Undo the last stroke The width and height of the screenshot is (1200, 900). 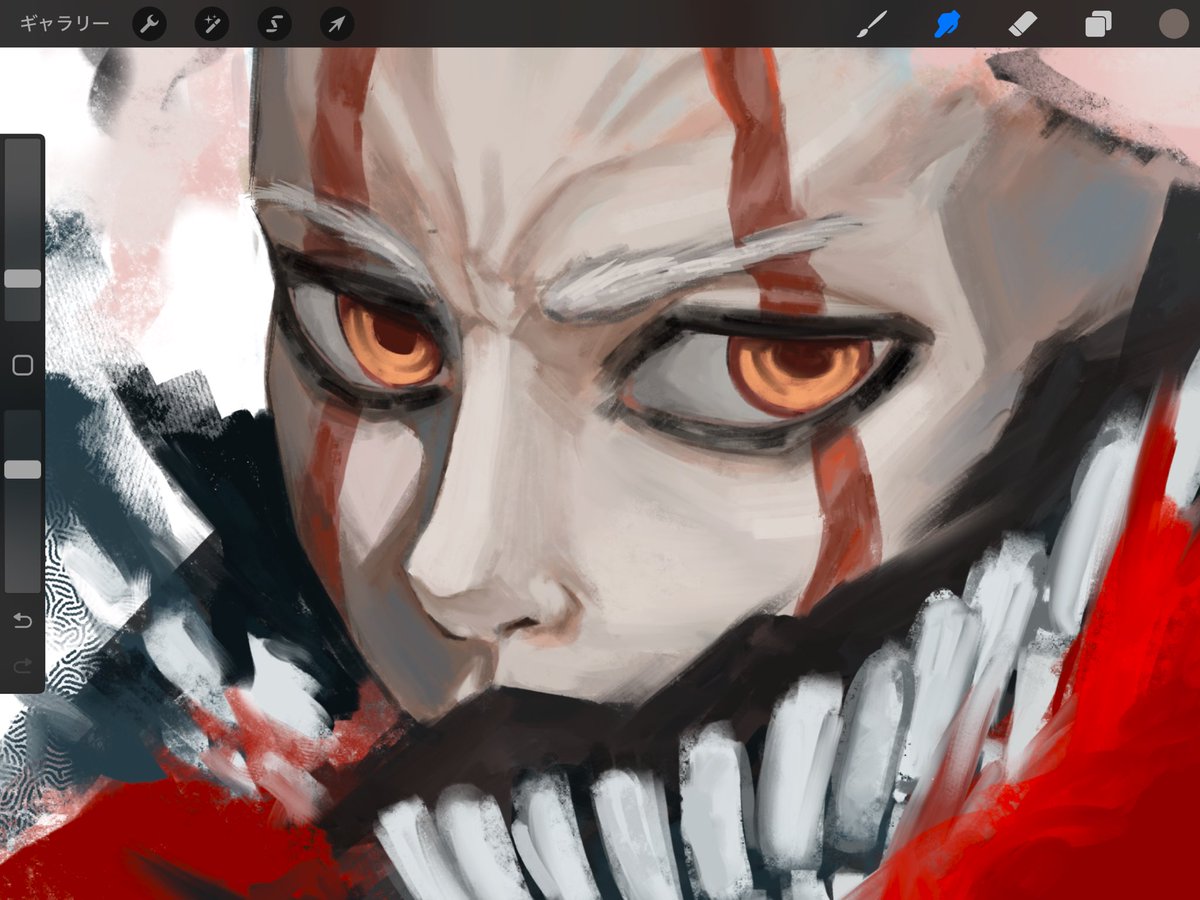click(x=22, y=621)
